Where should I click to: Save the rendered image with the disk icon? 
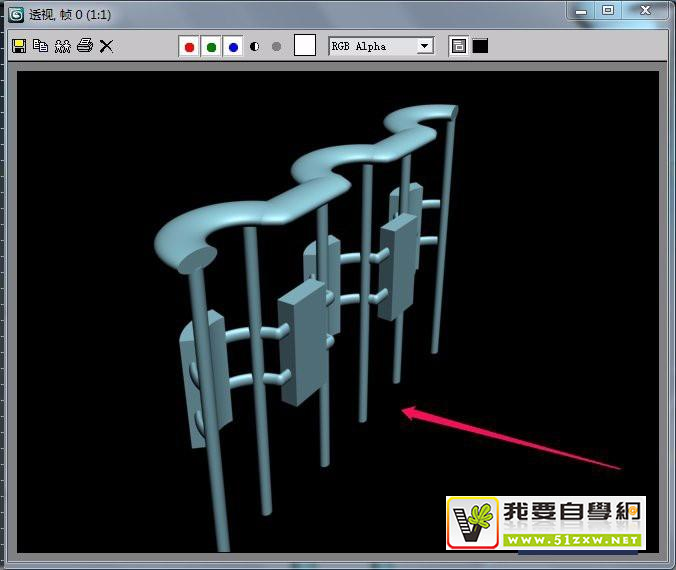[19, 46]
